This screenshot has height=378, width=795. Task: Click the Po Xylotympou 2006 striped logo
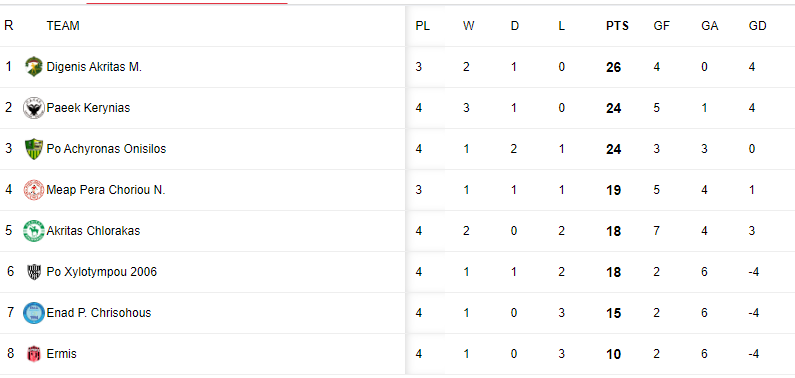pyautogui.click(x=34, y=272)
